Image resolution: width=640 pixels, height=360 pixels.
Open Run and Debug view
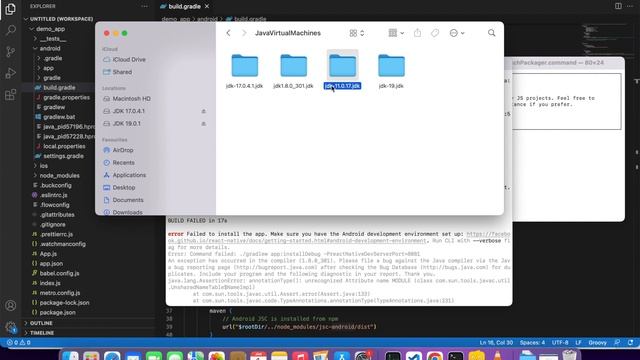click(11, 73)
